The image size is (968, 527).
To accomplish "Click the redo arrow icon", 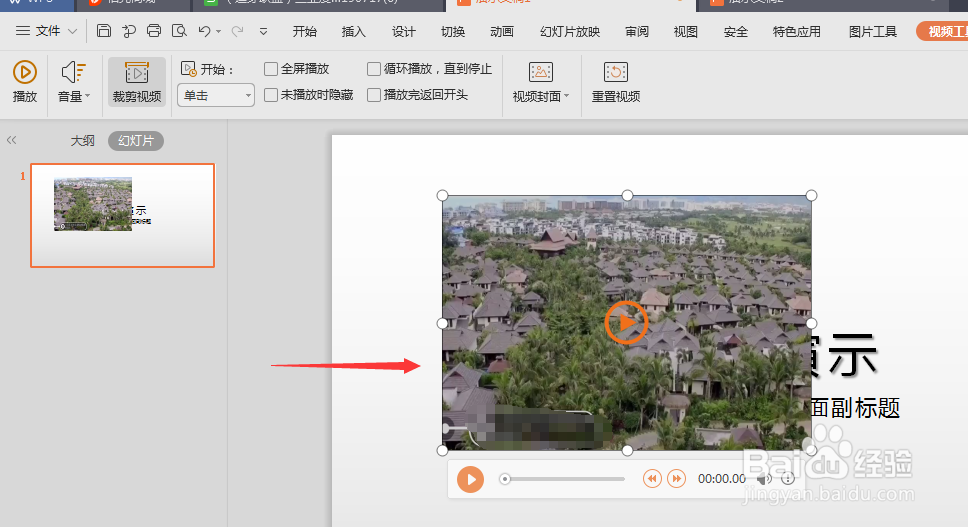I will [237, 31].
